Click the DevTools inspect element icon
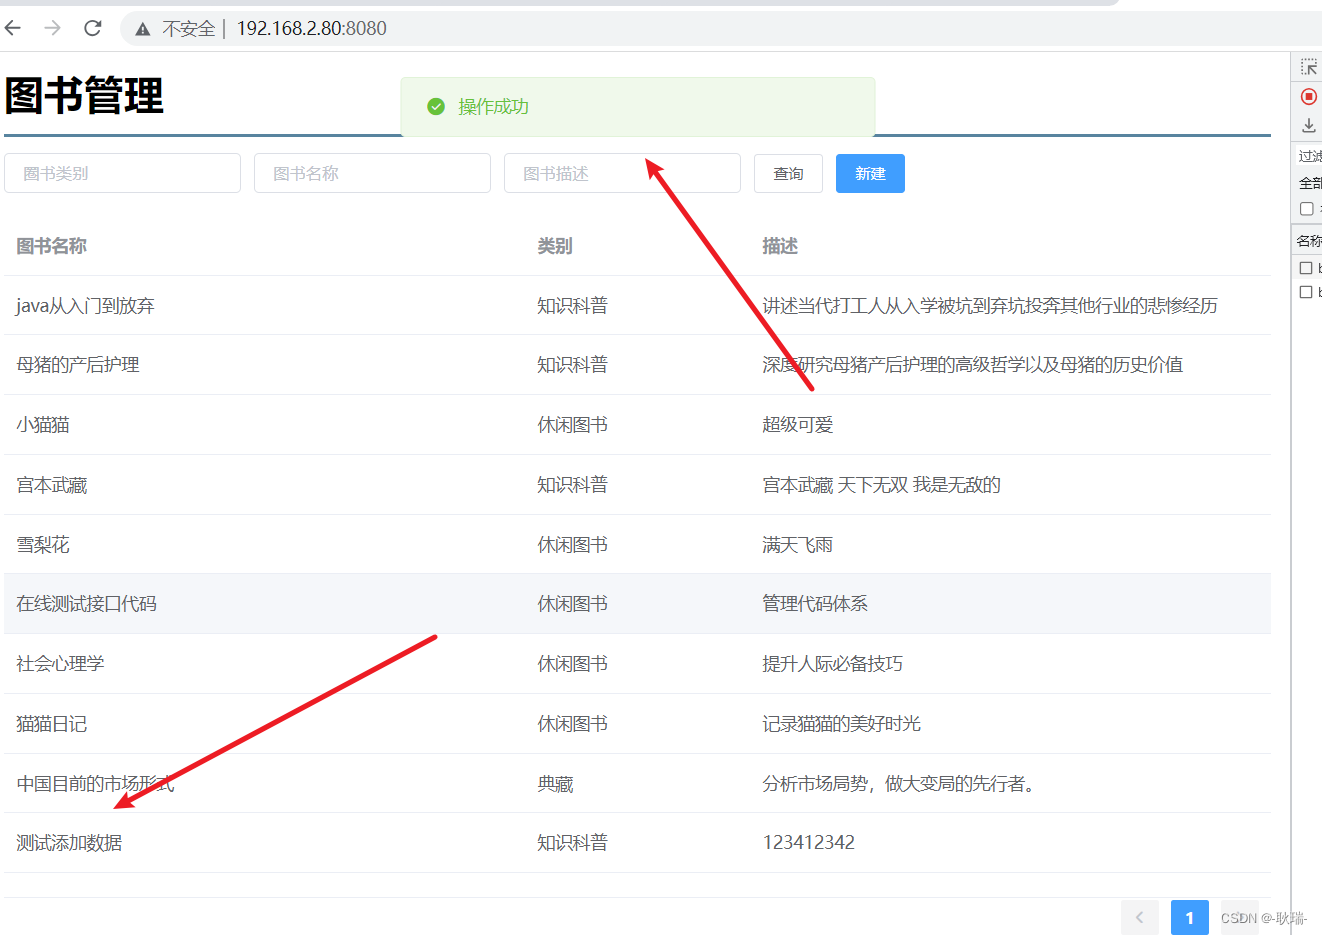 coord(1308,67)
